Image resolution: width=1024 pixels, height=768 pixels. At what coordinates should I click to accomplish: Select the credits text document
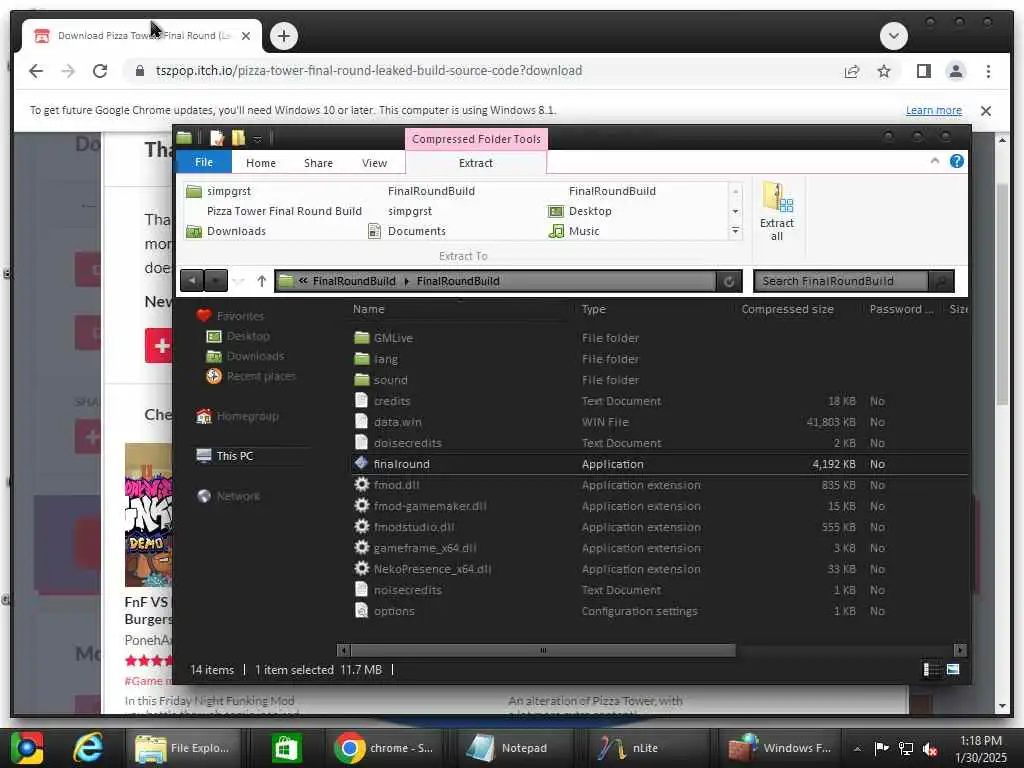coord(391,401)
